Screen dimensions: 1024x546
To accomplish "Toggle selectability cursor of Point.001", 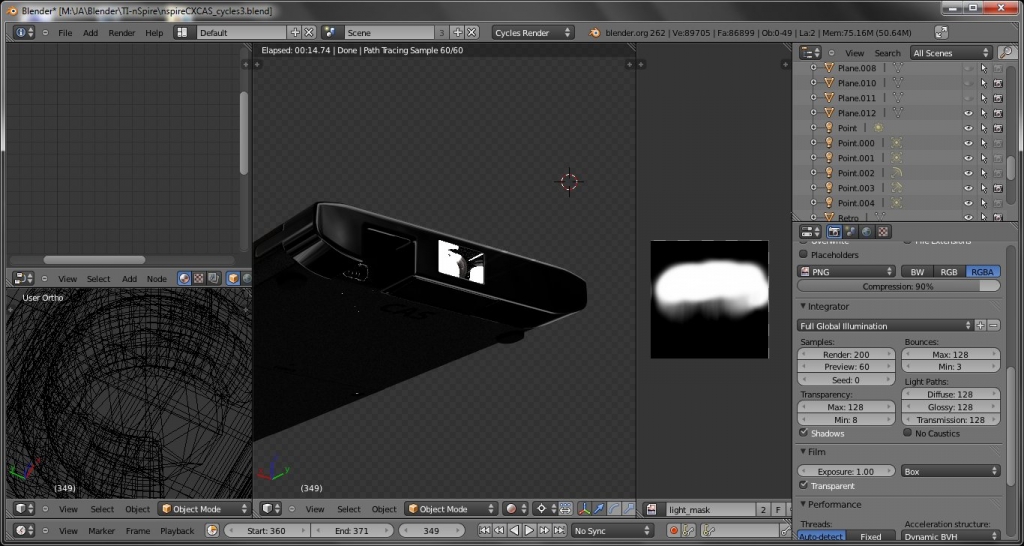I will tap(984, 158).
